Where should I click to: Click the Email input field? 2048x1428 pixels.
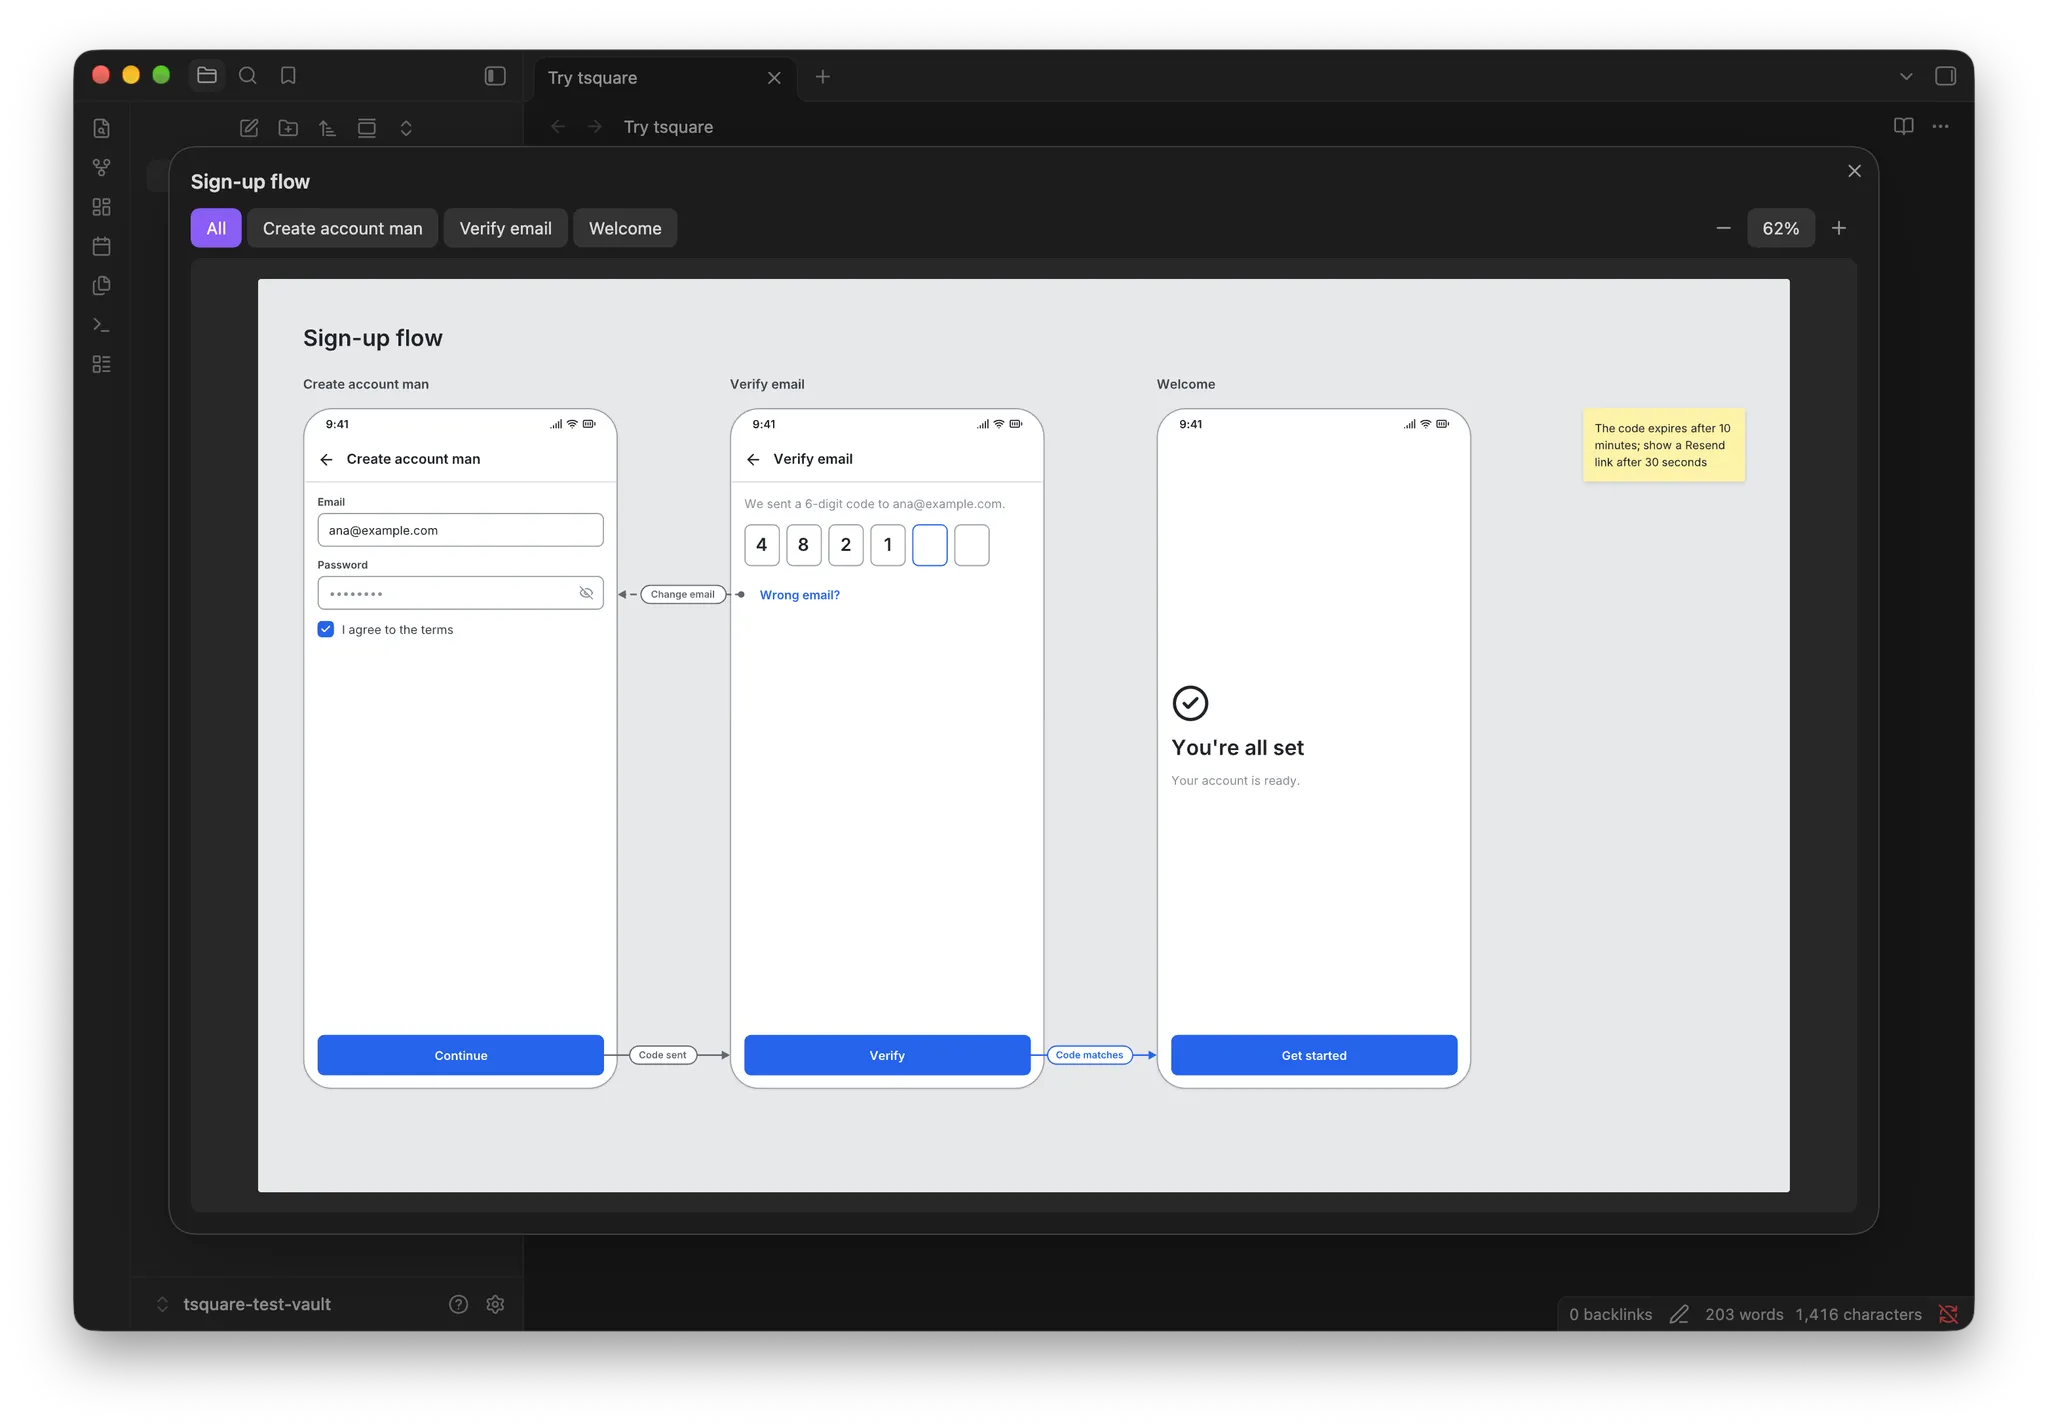pos(460,530)
